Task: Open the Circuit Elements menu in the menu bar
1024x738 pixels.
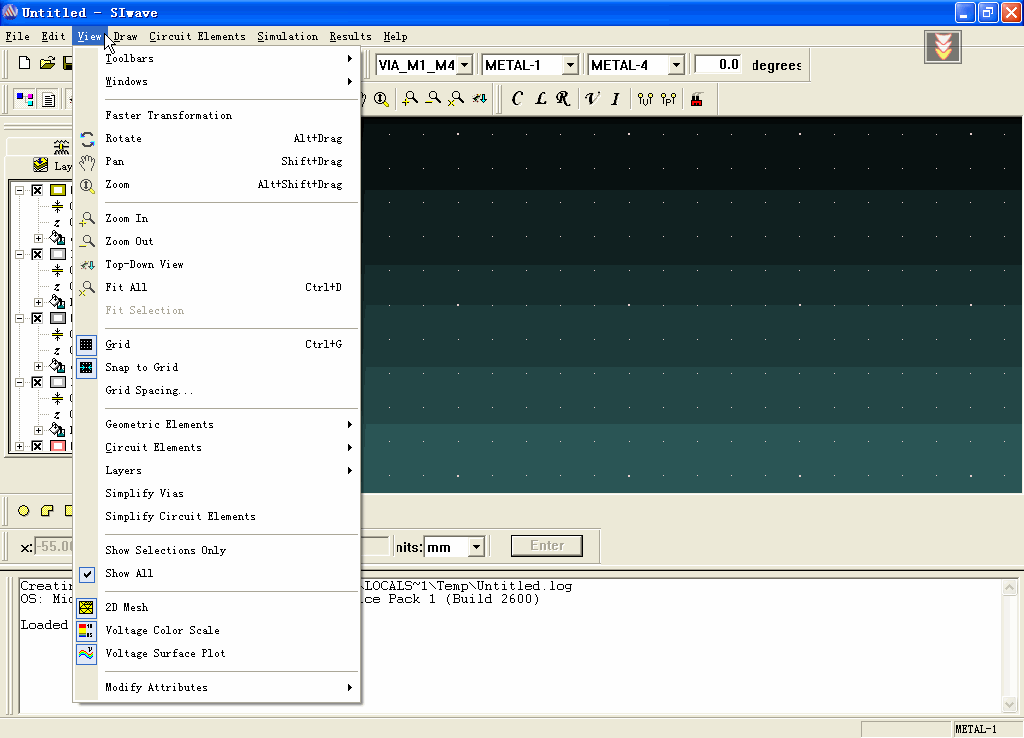Action: point(197,37)
